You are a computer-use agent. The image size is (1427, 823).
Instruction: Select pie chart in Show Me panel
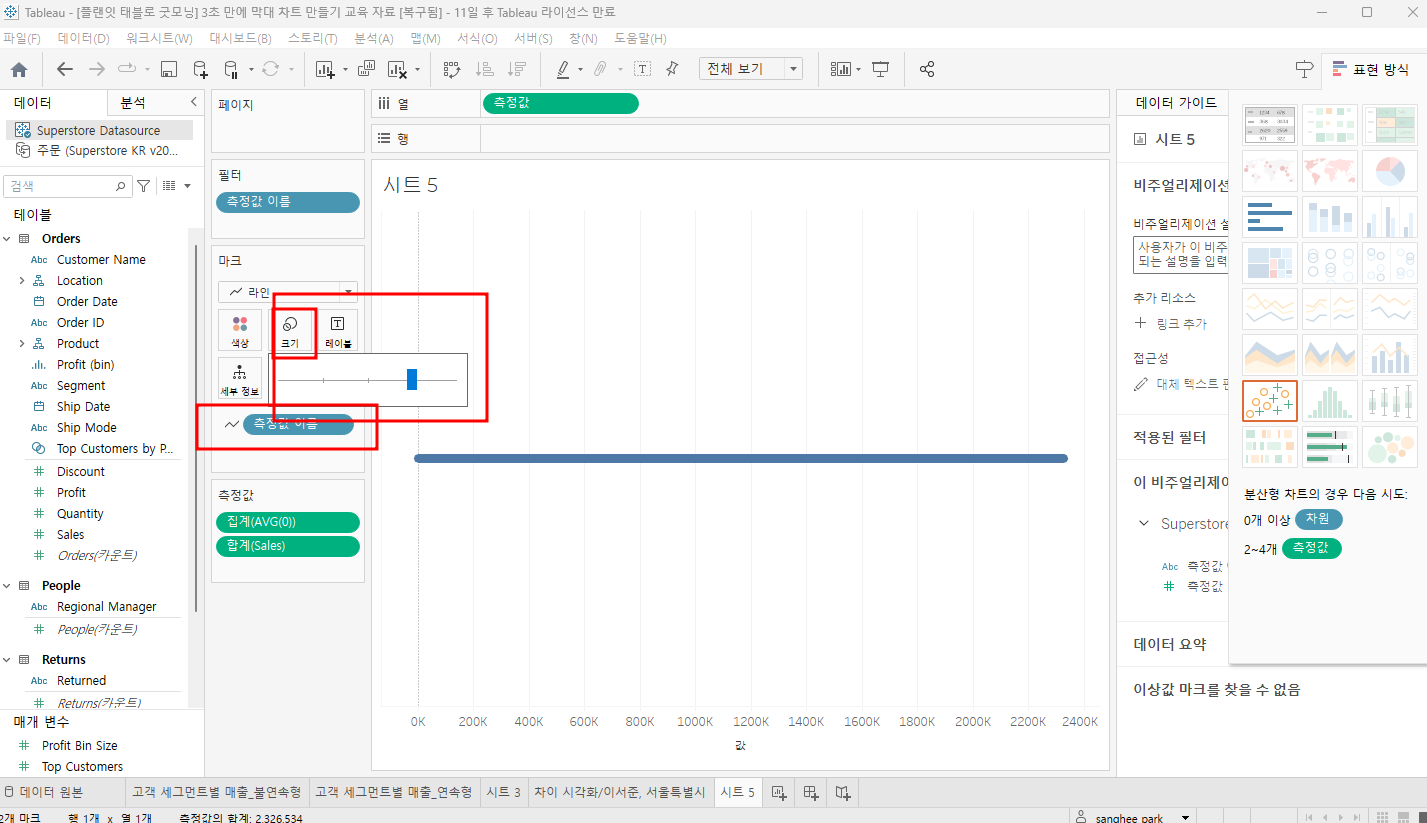(1389, 171)
